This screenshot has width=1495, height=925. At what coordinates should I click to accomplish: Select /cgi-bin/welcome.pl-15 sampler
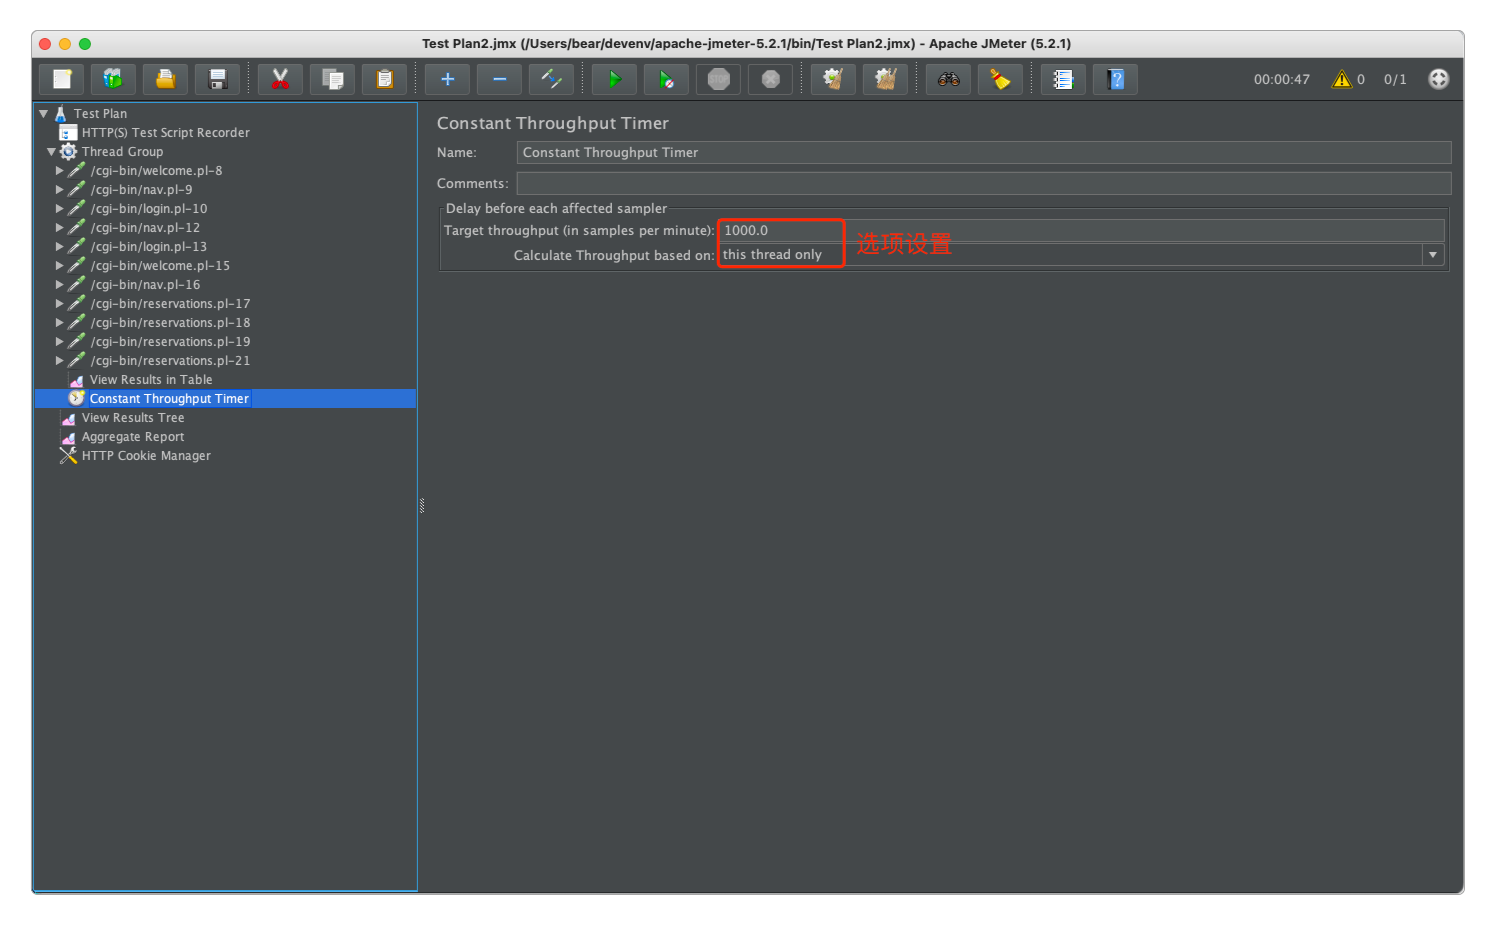point(160,266)
